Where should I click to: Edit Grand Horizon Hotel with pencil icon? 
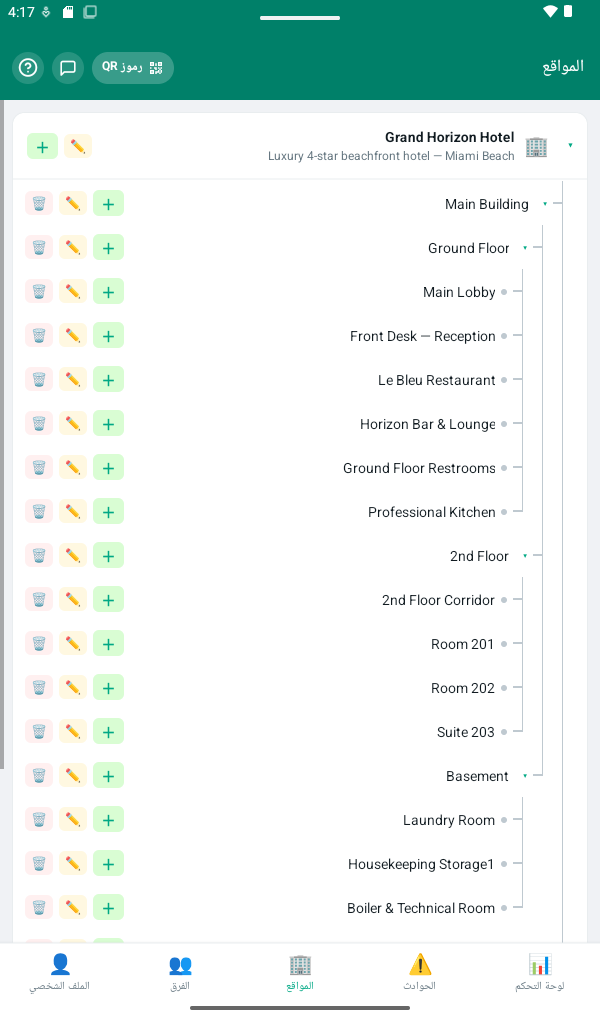(x=78, y=146)
